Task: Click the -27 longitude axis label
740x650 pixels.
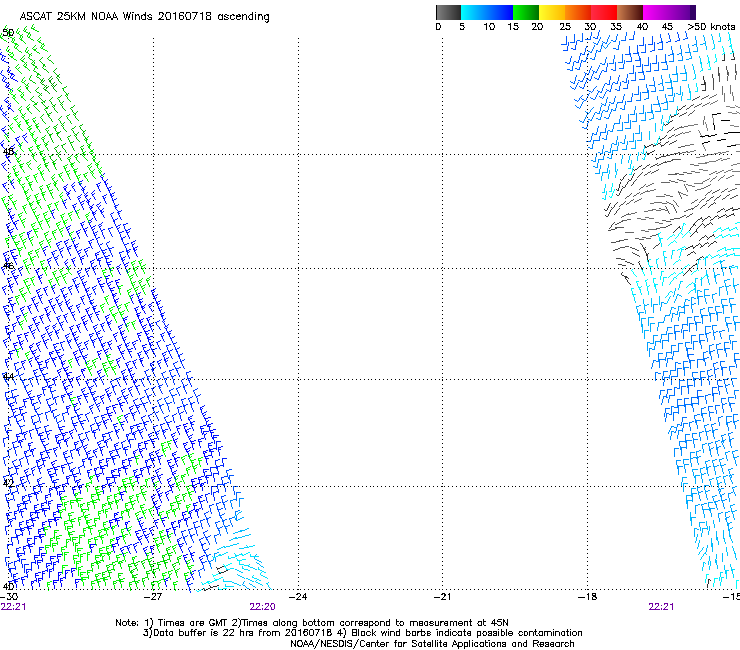Action: click(x=153, y=597)
